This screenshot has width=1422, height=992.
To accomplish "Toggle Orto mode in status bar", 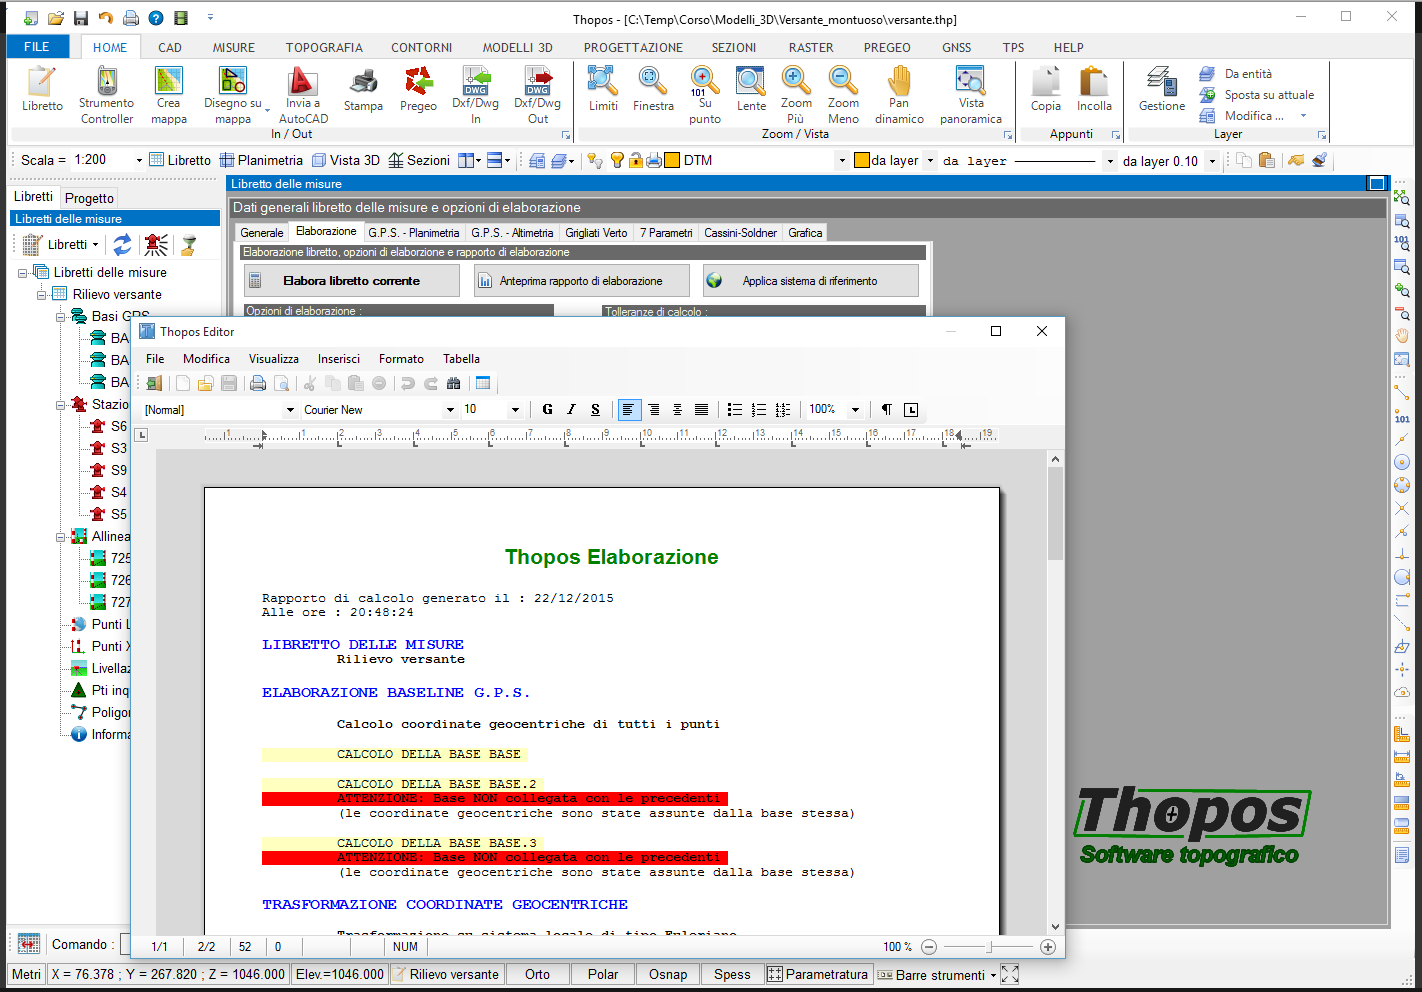I will [537, 974].
